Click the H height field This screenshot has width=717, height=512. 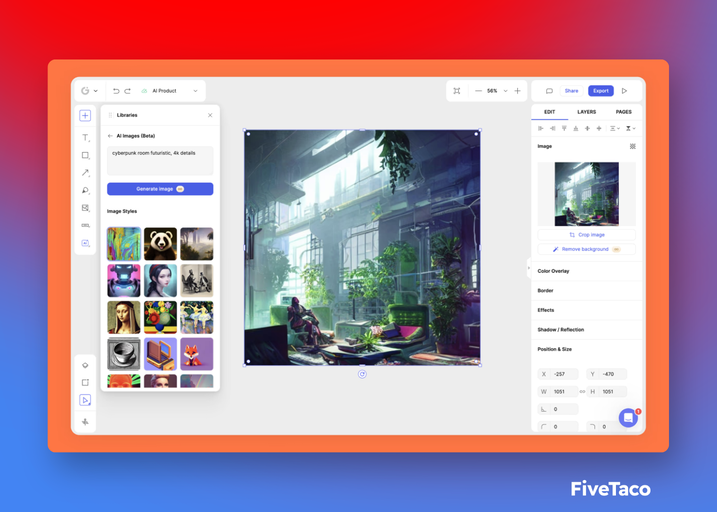click(x=607, y=392)
